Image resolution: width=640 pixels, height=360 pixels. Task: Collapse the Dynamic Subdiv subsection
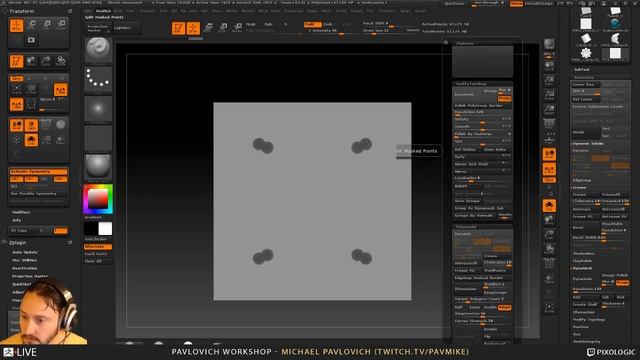(x=588, y=144)
